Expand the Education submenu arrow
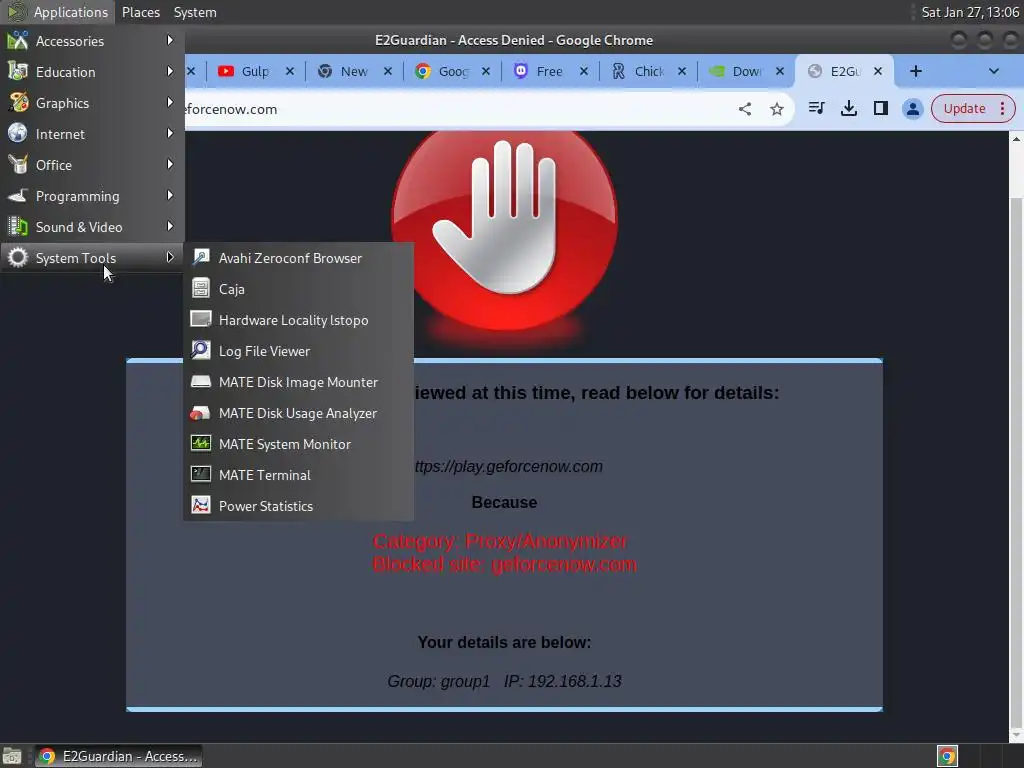Screen dimensions: 1024x768 [x=170, y=71]
